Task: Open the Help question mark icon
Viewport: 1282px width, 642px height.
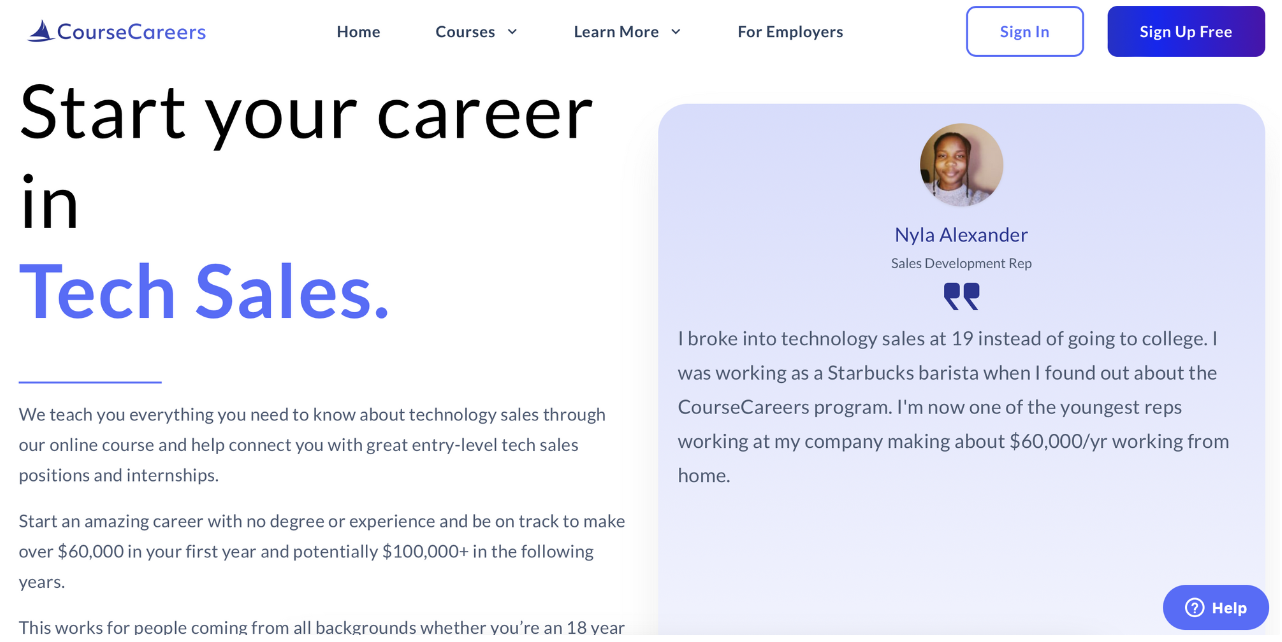Action: pos(1196,607)
